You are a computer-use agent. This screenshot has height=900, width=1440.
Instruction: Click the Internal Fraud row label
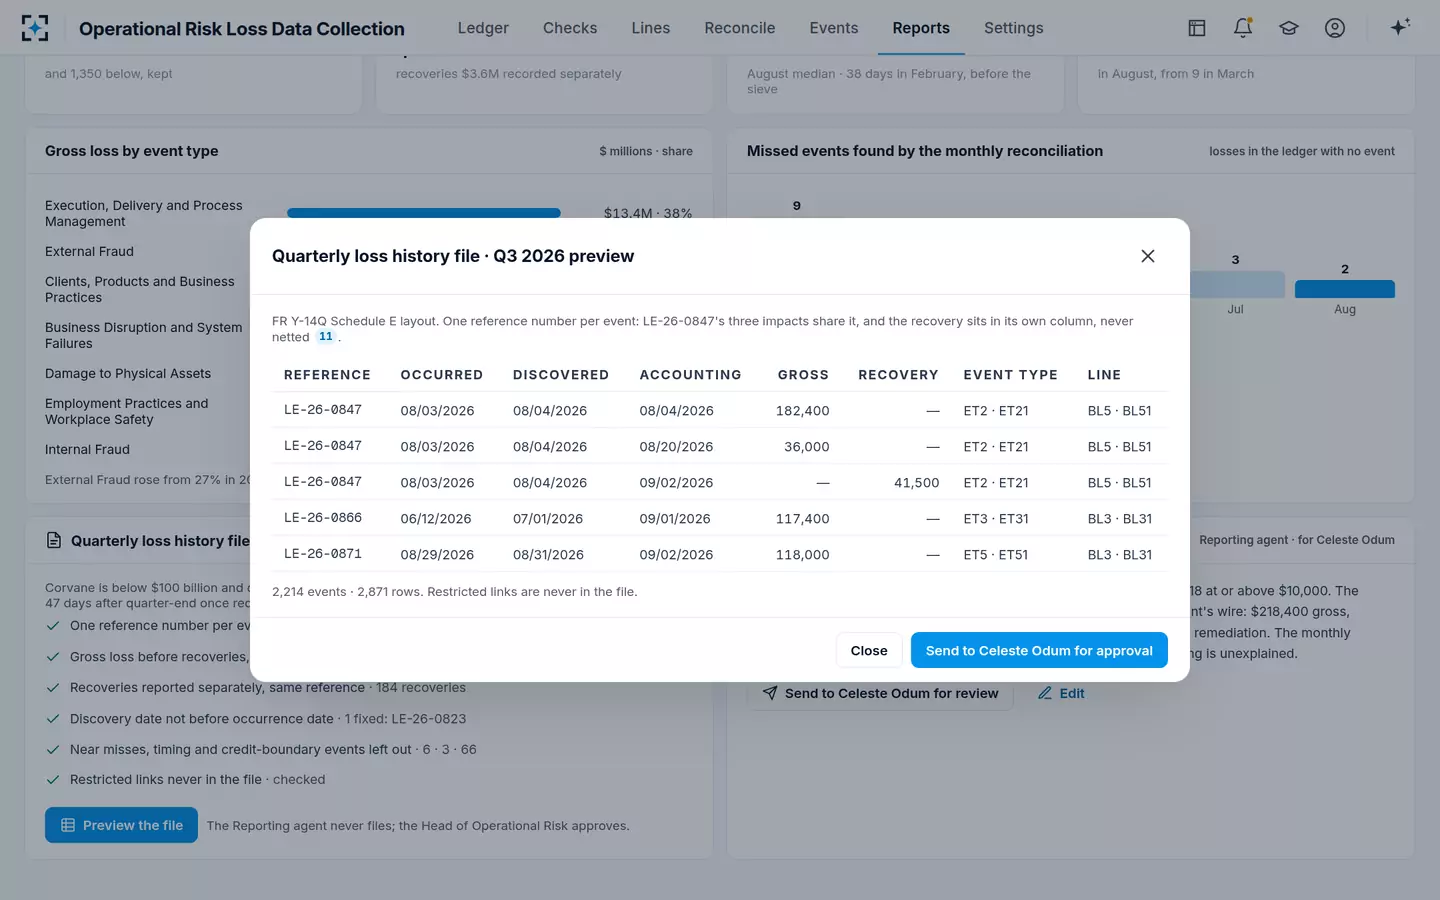[87, 450]
